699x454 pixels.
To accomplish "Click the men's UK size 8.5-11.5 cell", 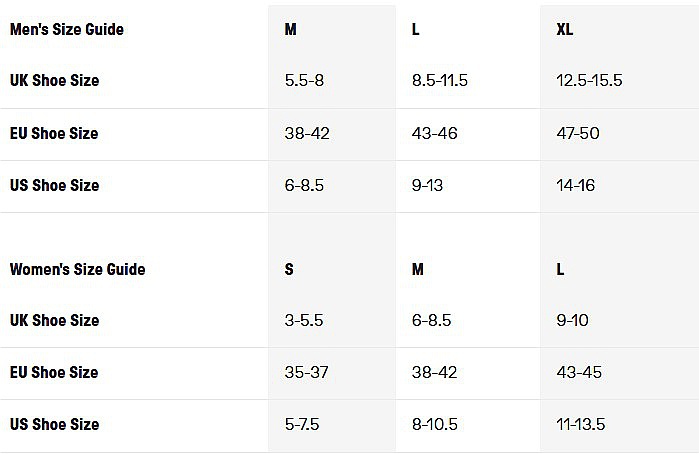I will pos(440,80).
